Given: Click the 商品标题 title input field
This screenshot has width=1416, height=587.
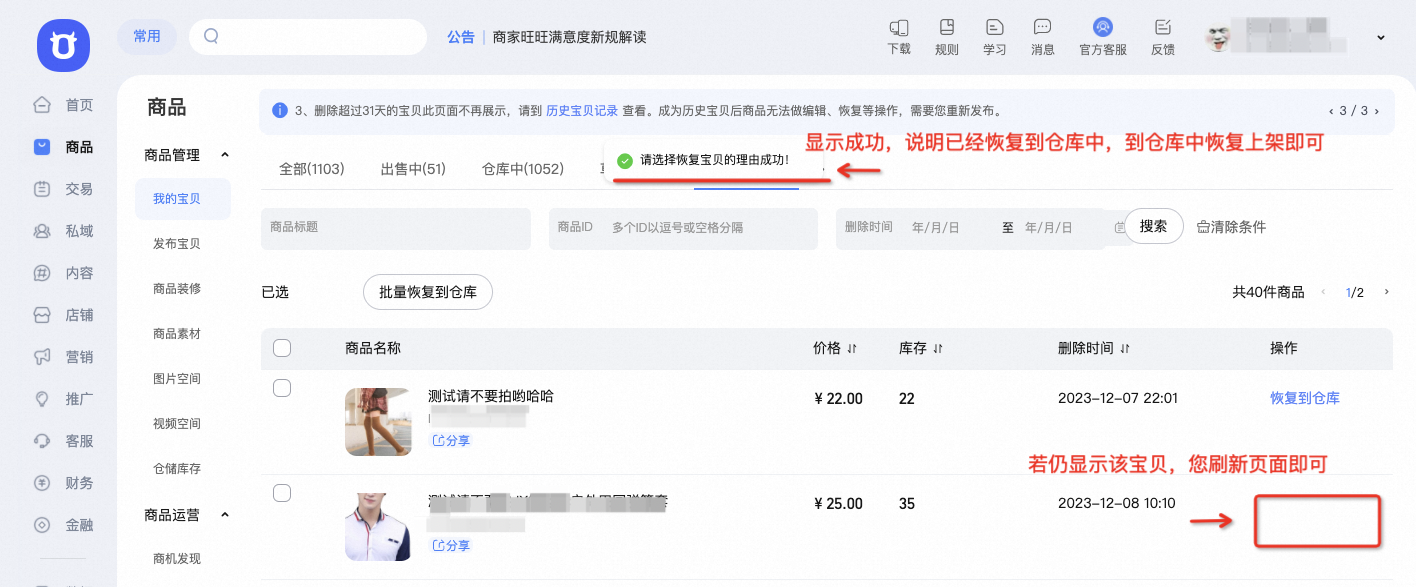Looking at the screenshot, I should [x=395, y=228].
